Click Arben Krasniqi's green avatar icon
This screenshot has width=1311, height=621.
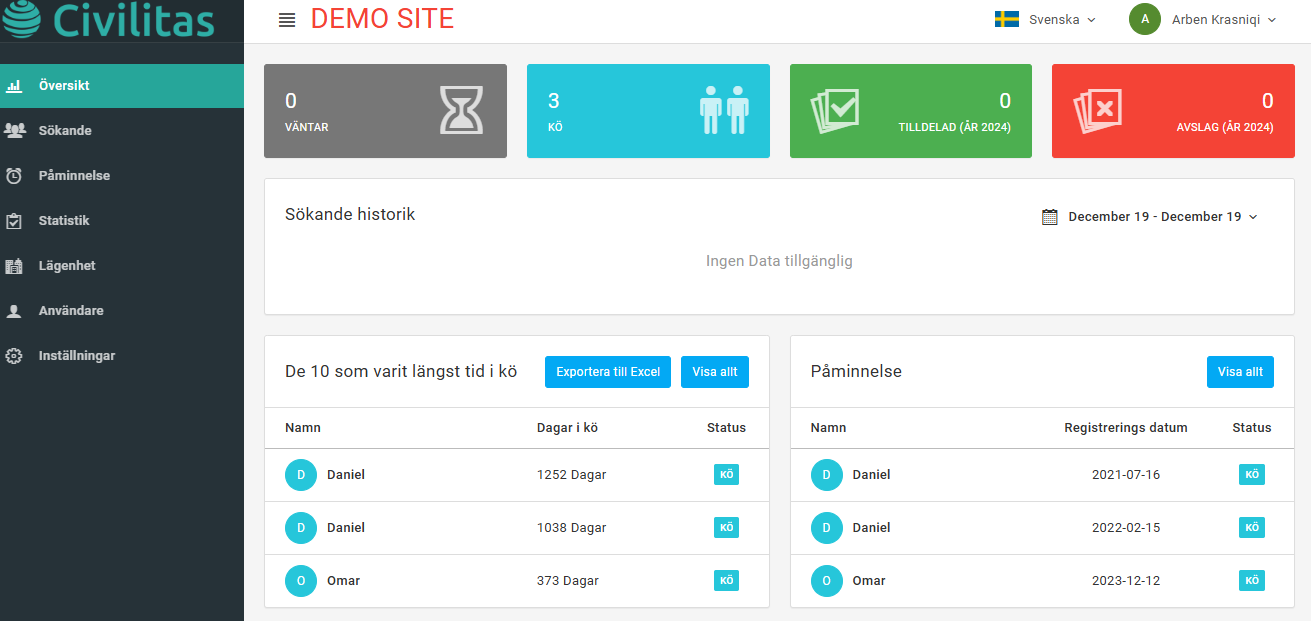click(1144, 19)
